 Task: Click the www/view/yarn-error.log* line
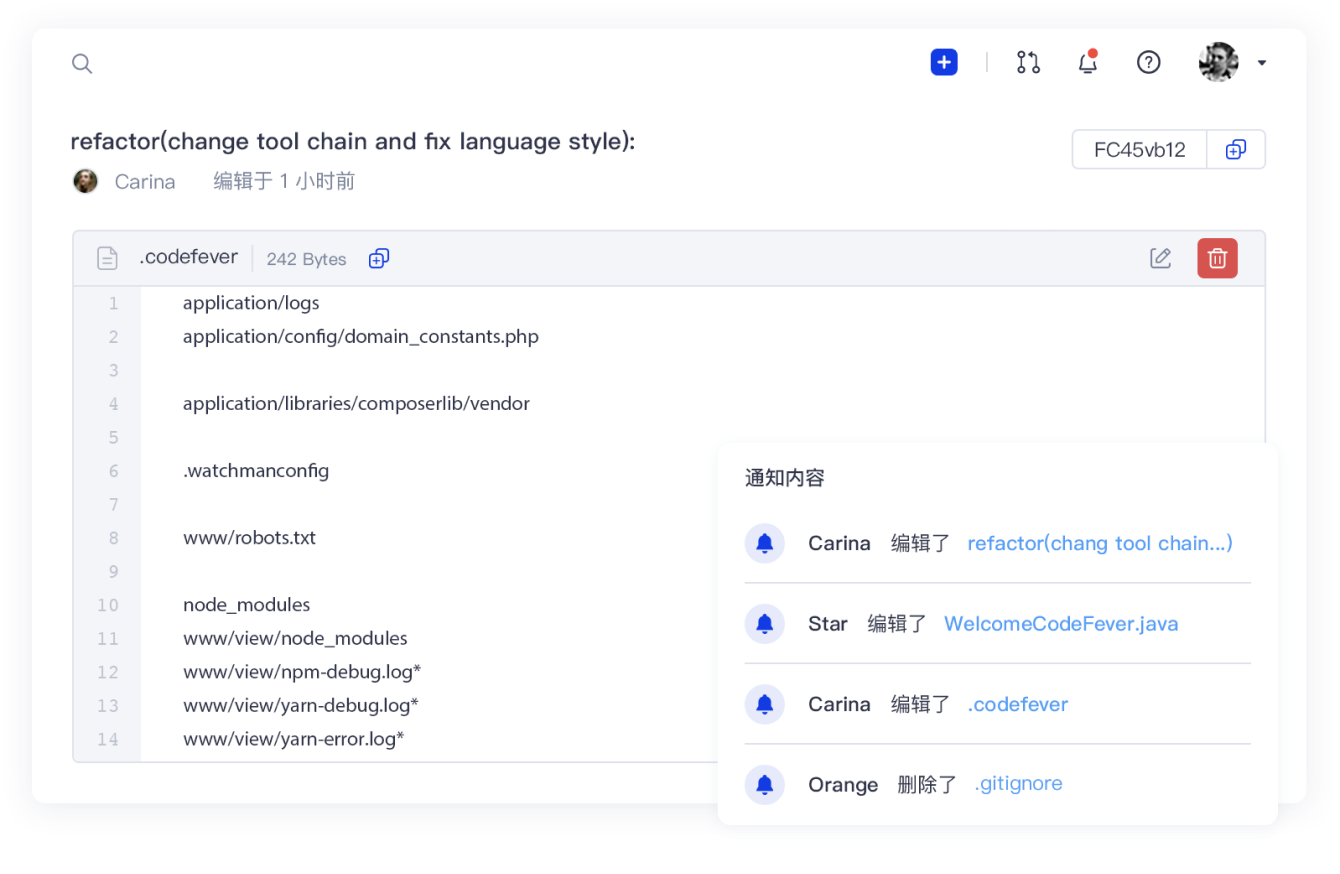click(294, 739)
